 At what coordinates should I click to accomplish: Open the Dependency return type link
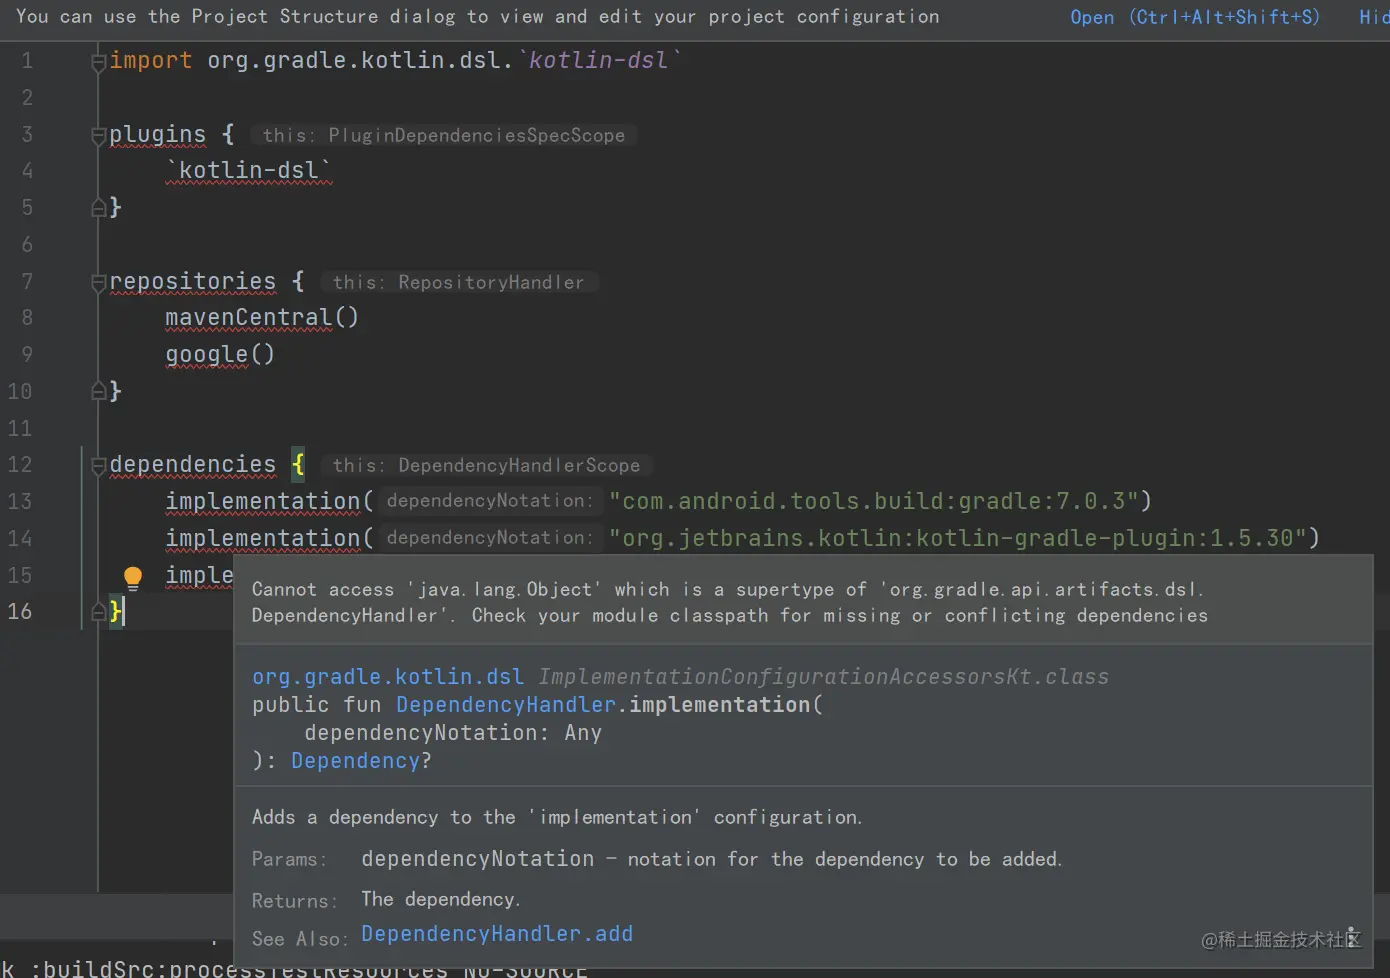(355, 761)
